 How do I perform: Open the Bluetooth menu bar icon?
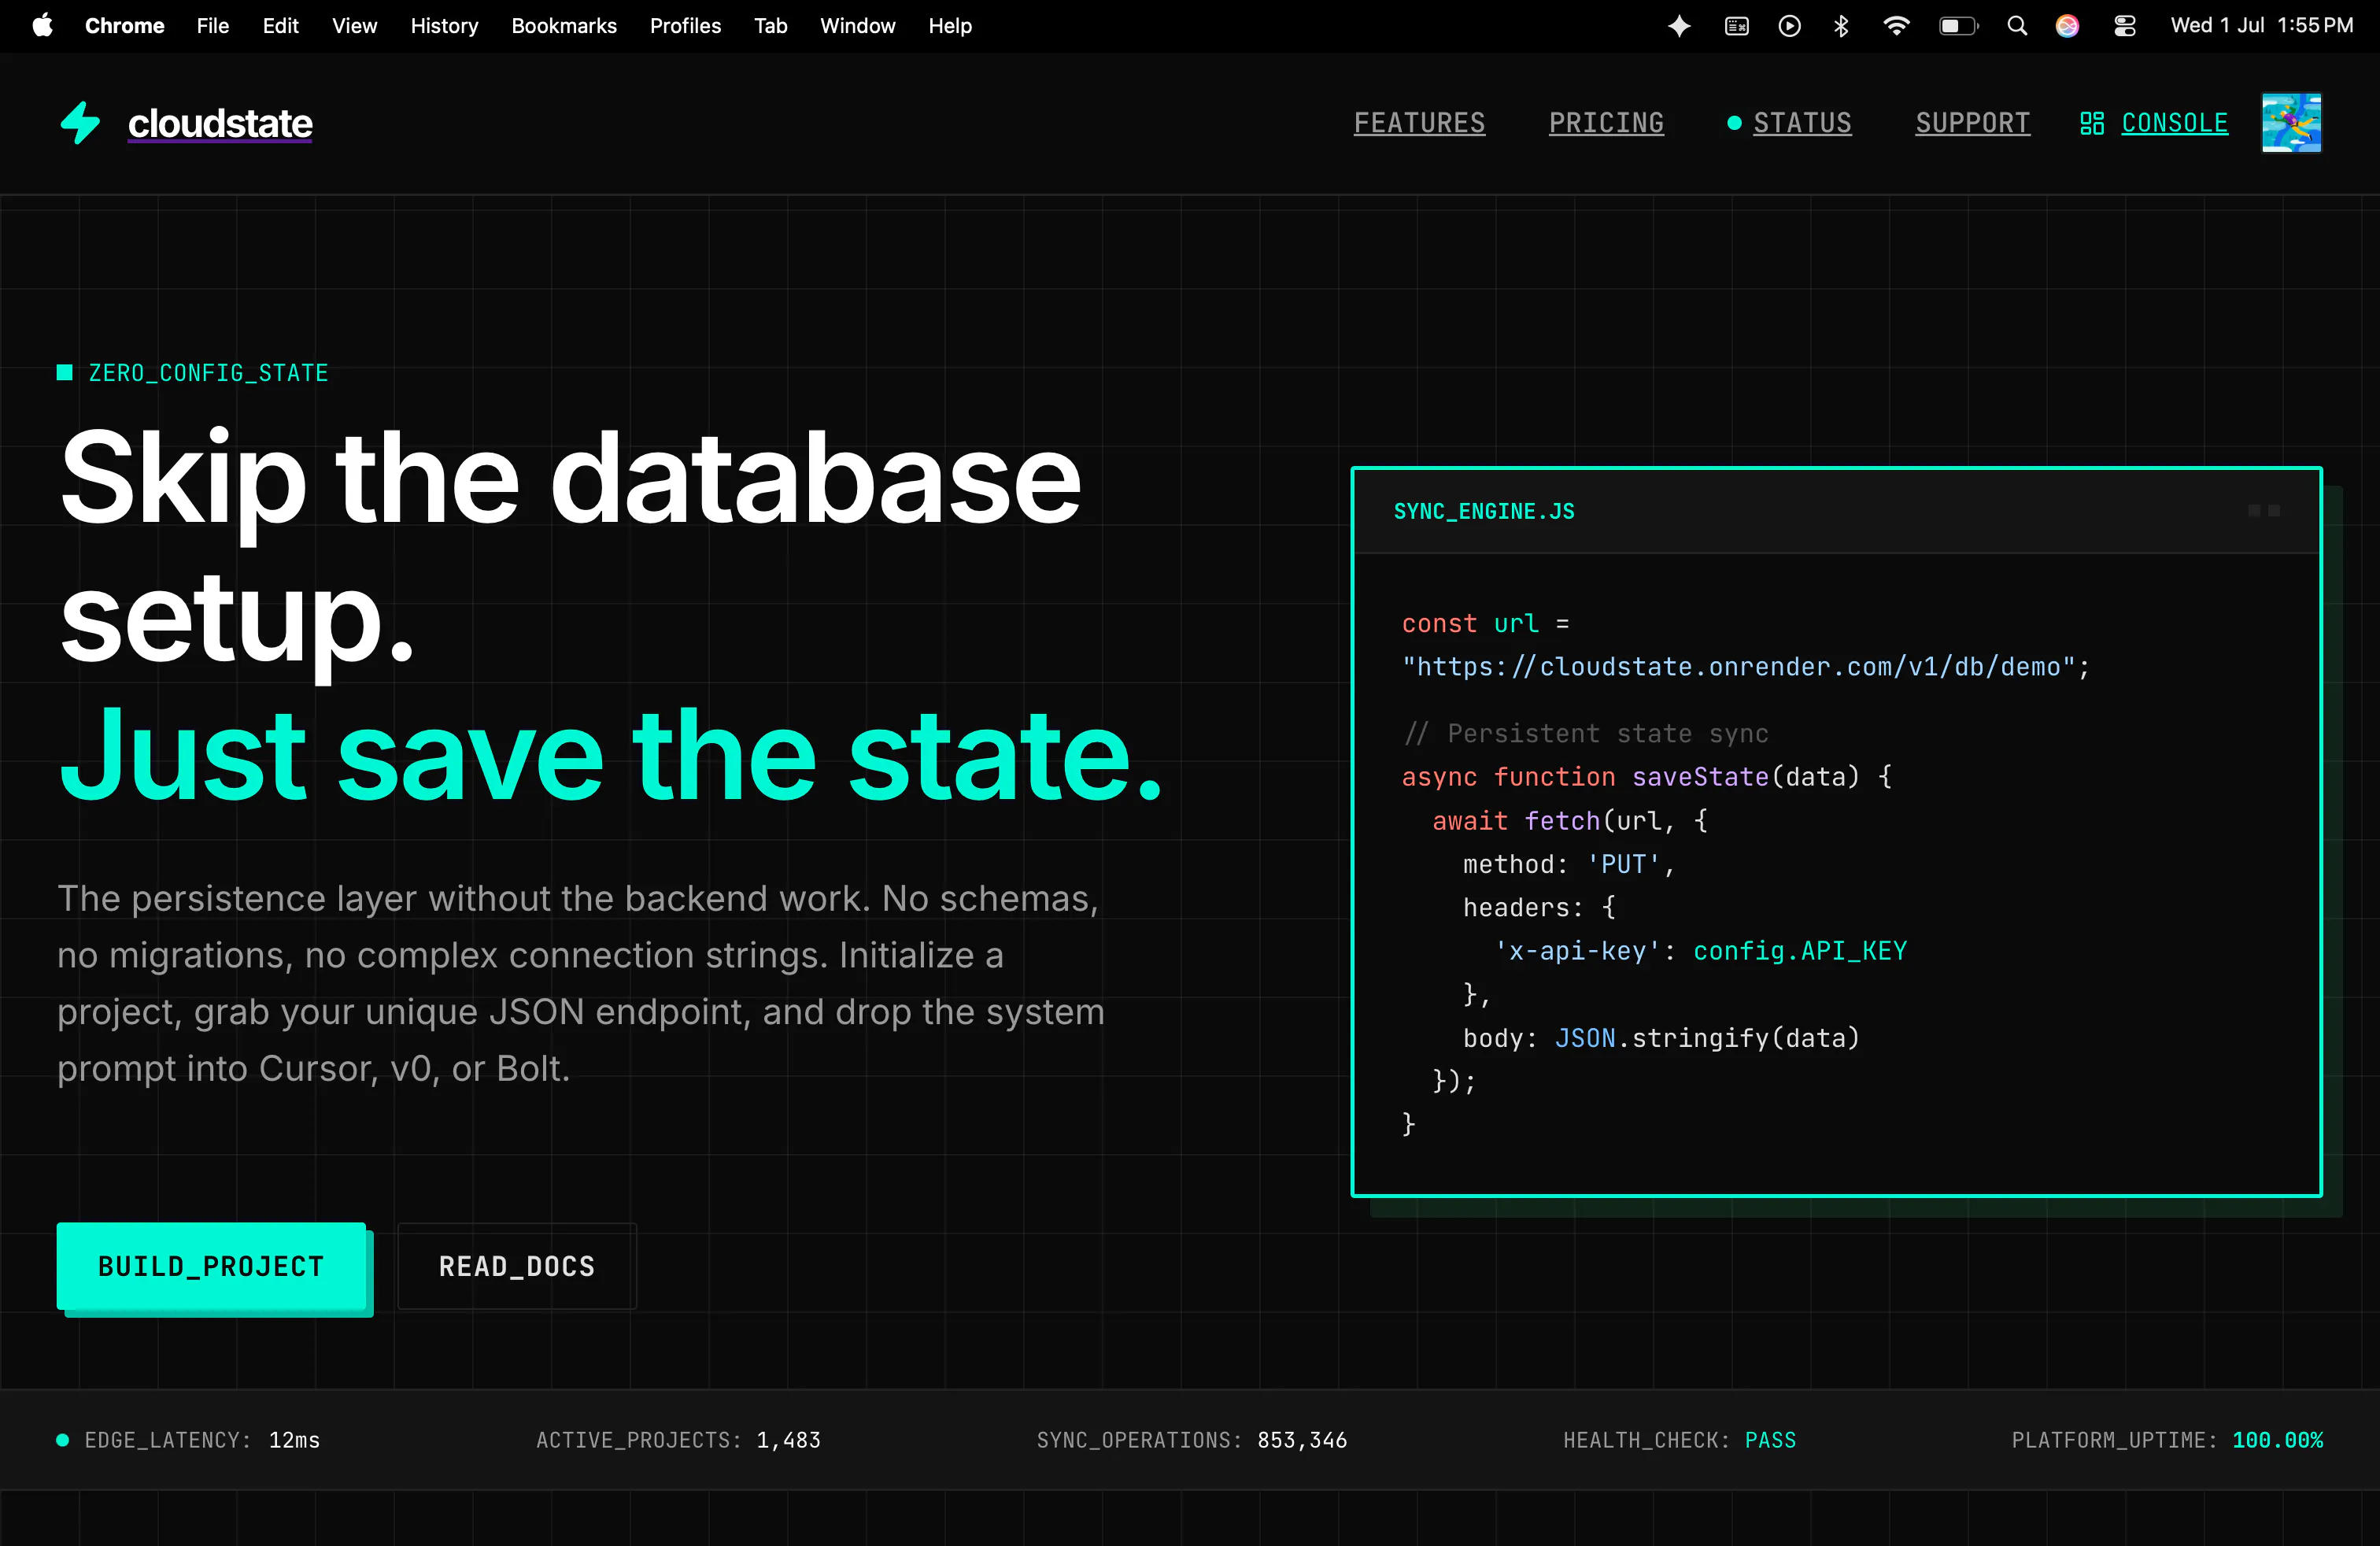[1841, 26]
